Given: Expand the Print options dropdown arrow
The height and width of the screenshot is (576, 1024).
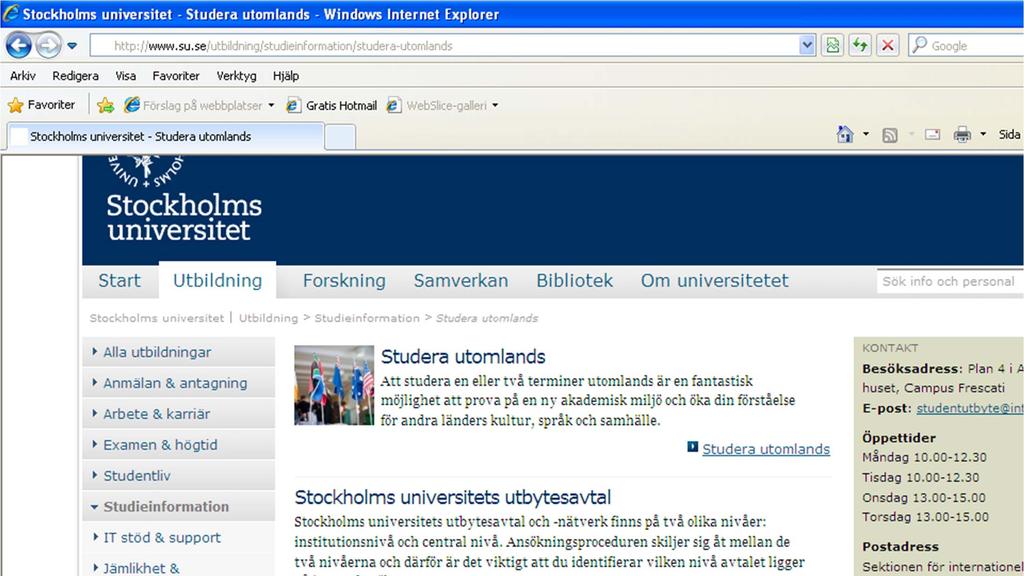Looking at the screenshot, I should (x=983, y=135).
